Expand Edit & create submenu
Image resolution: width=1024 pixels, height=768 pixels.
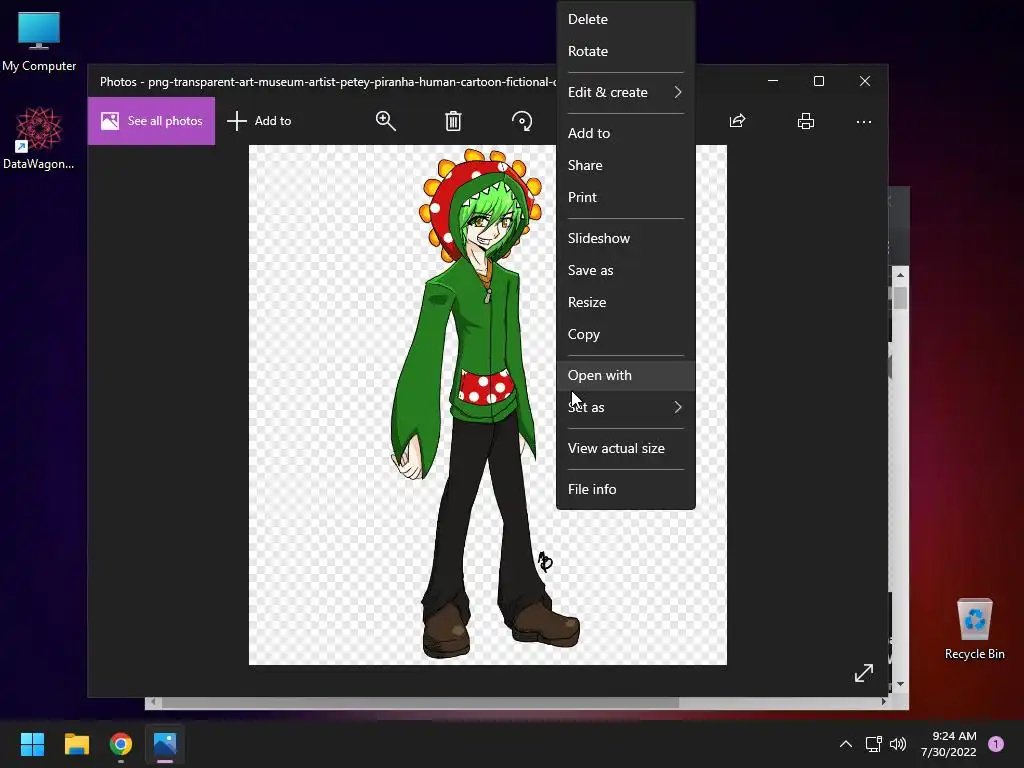[626, 92]
